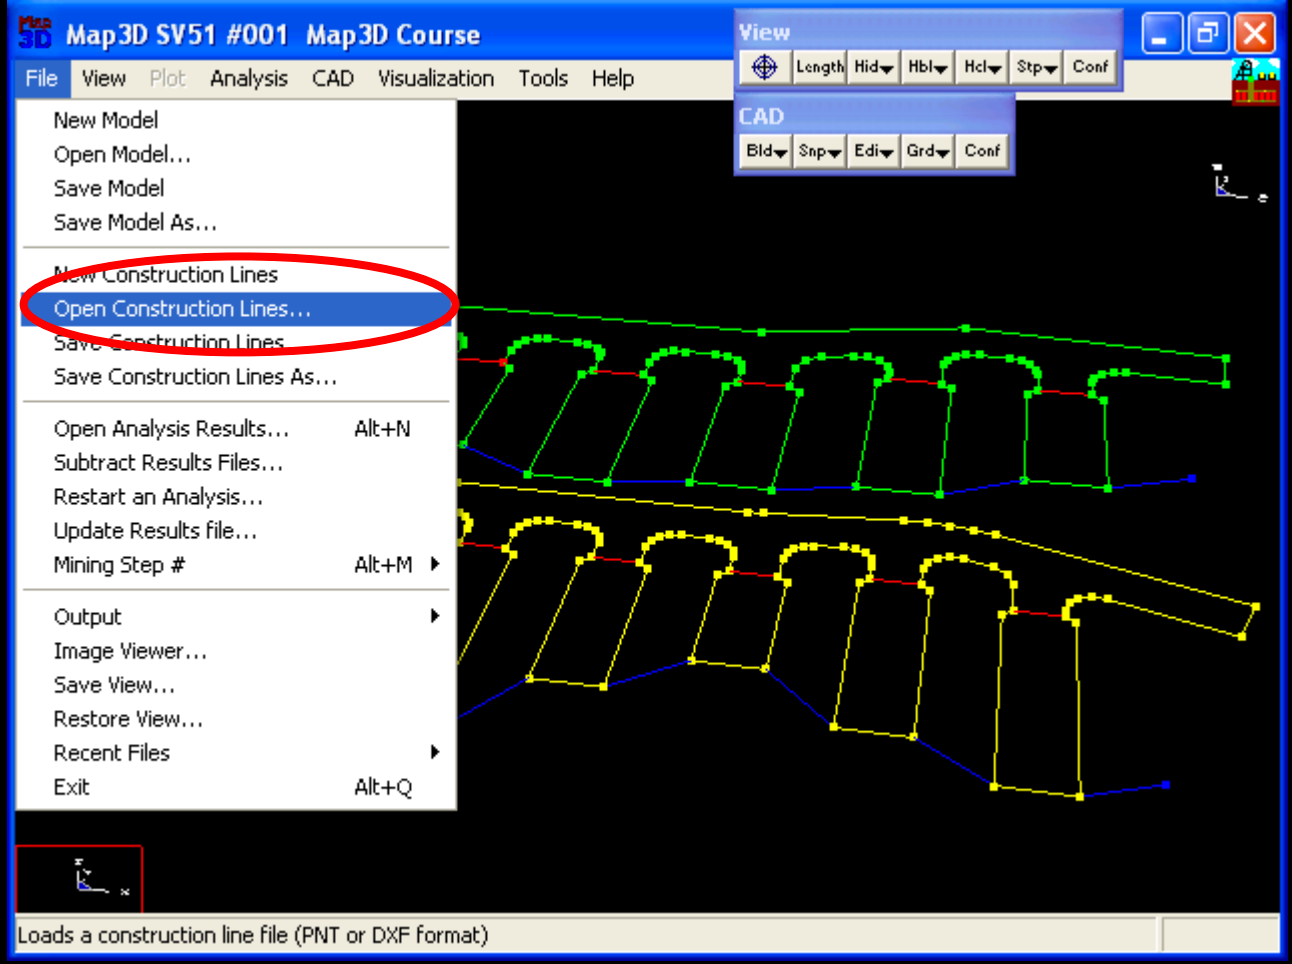Open the Stp dropdown in View toolbar

[x=1036, y=67]
